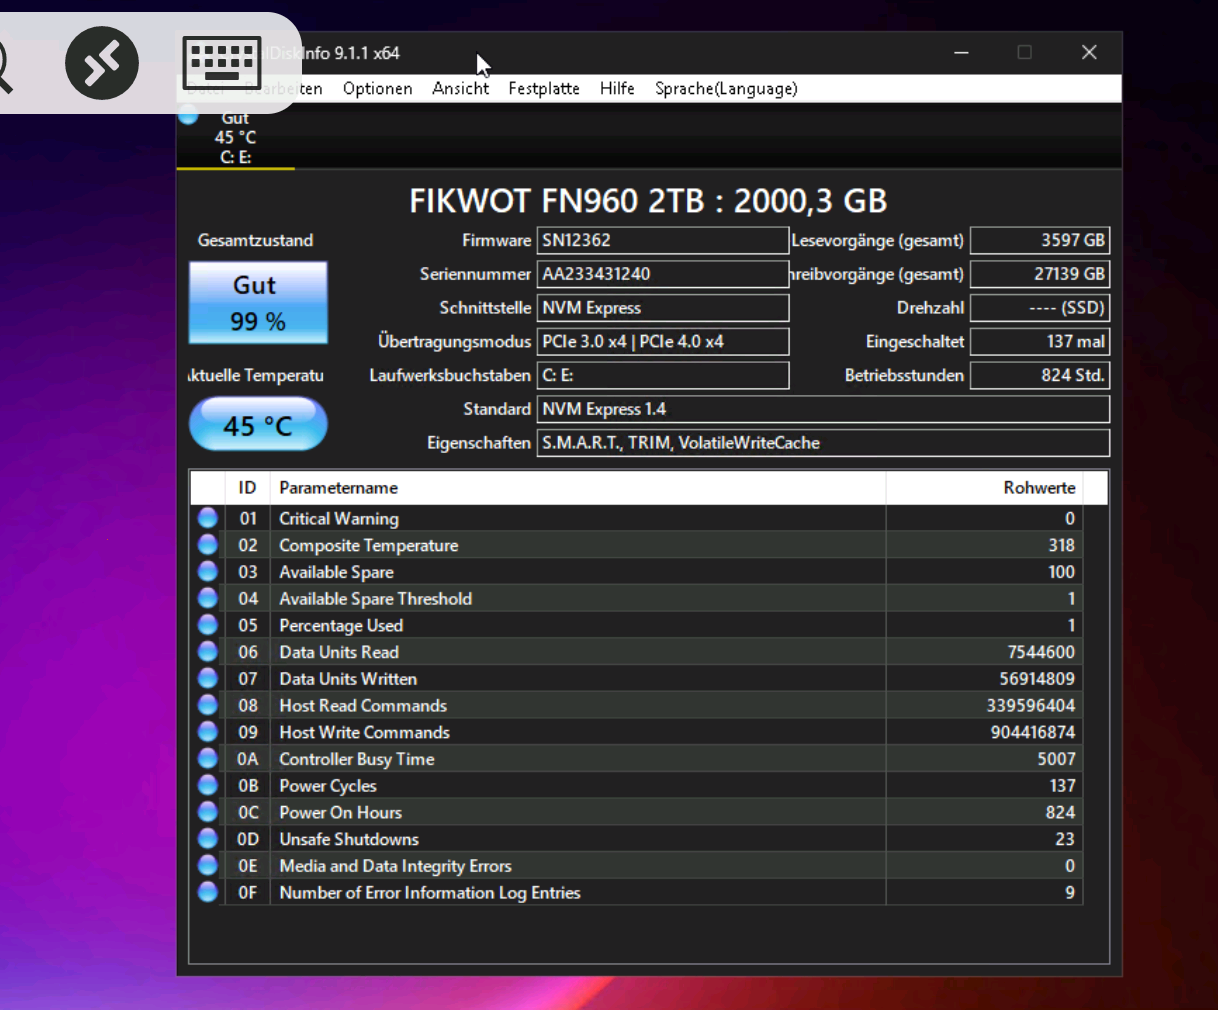Click the Firmware field showing SN12362
Image resolution: width=1218 pixels, height=1010 pixels.
(662, 240)
